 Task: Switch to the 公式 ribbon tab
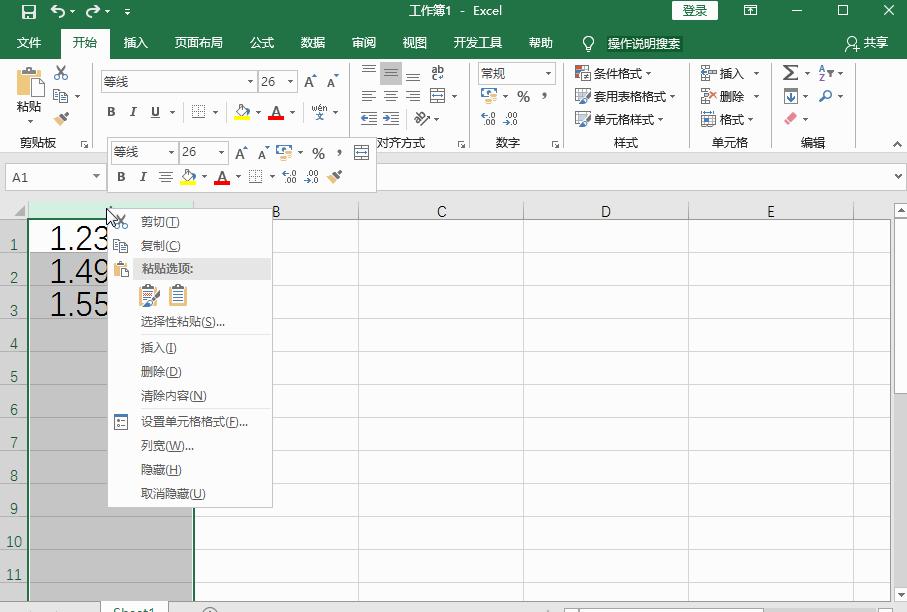[x=261, y=43]
